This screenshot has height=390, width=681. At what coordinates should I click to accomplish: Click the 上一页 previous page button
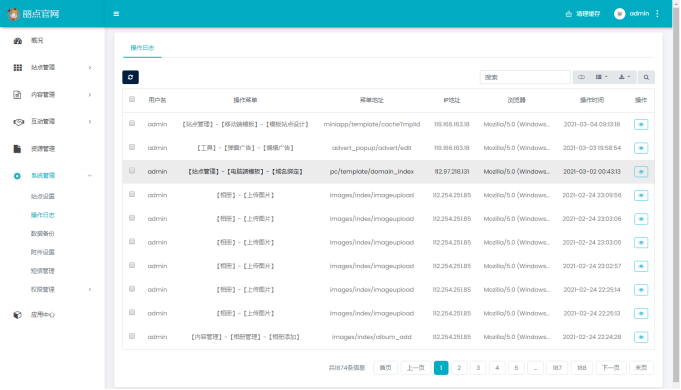pyautogui.click(x=416, y=368)
